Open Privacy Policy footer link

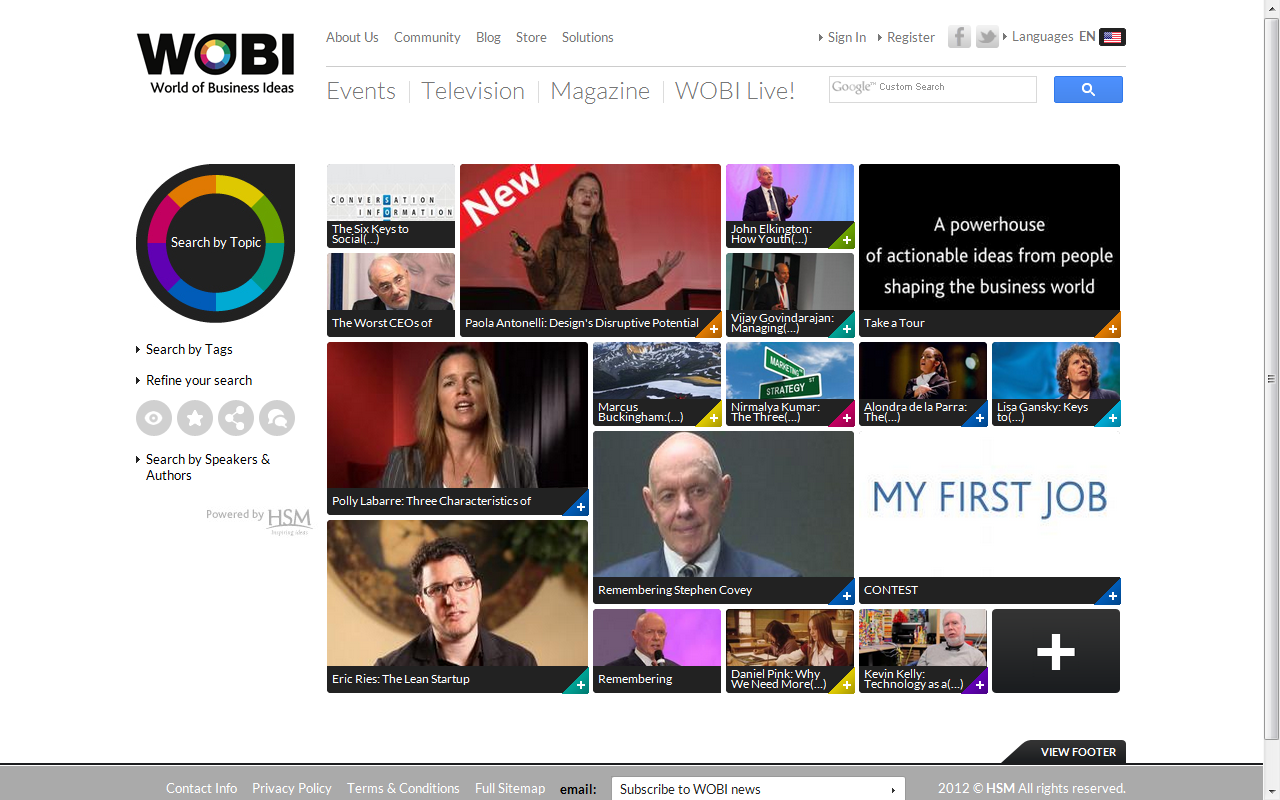tap(292, 788)
